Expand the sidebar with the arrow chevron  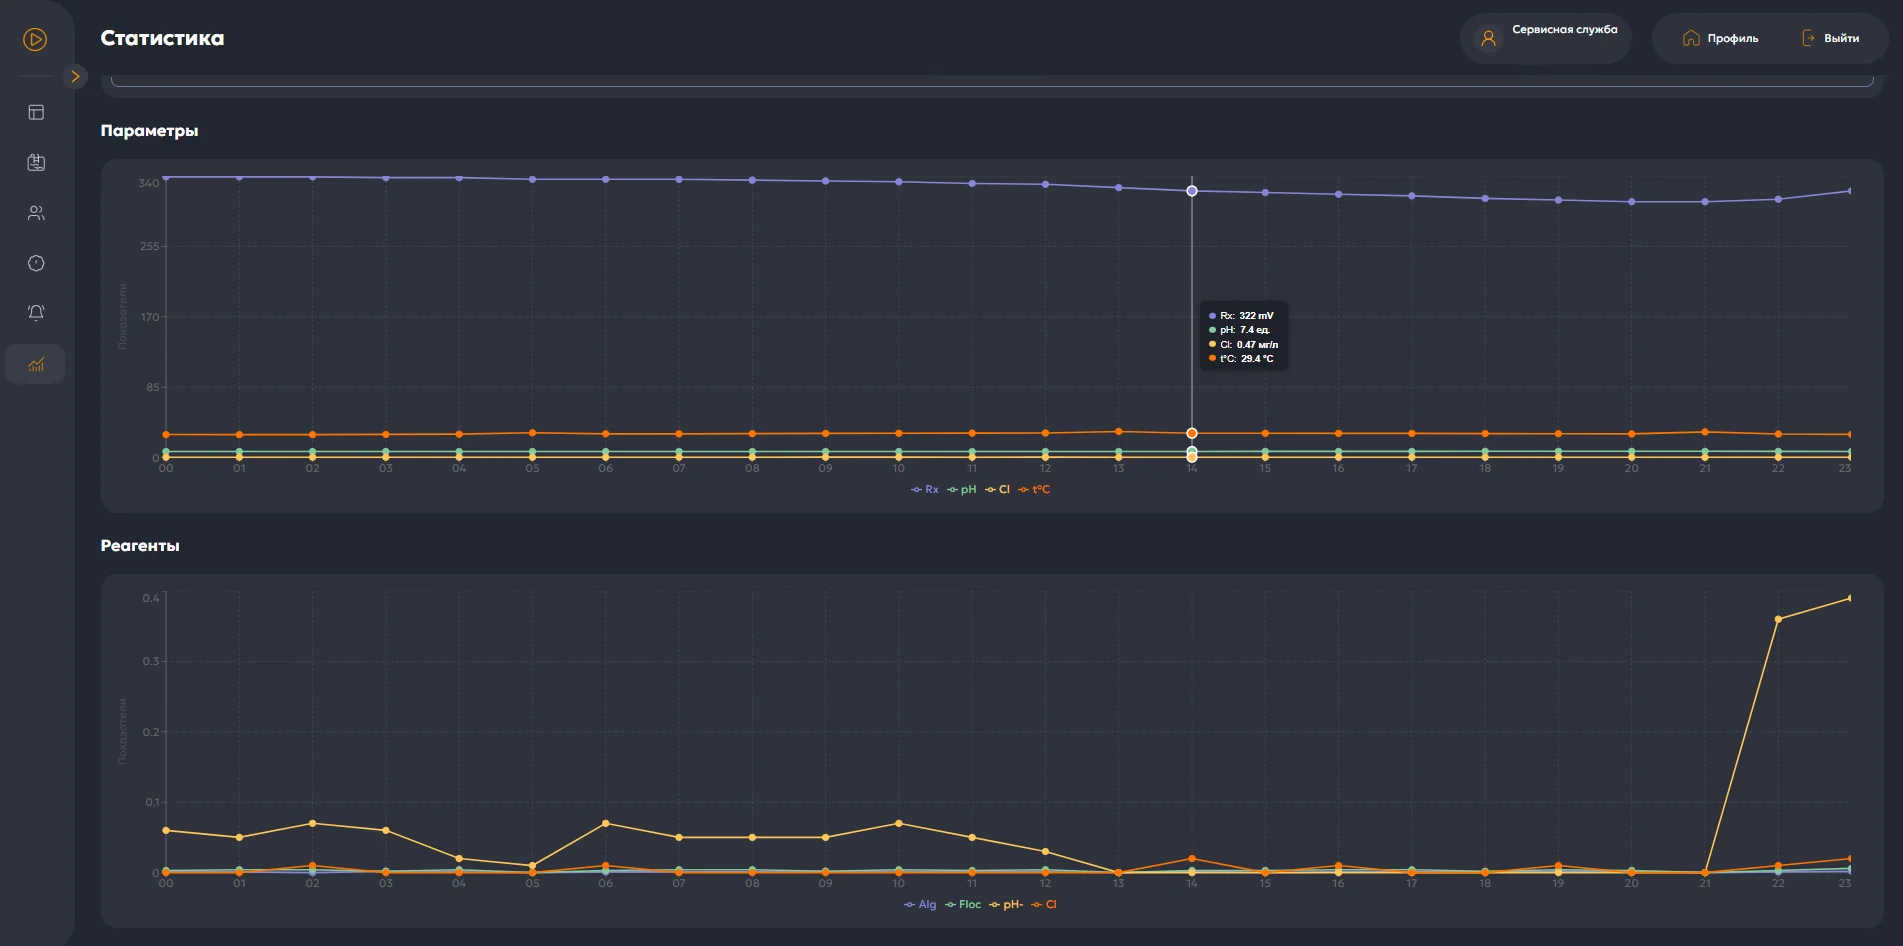click(75, 77)
